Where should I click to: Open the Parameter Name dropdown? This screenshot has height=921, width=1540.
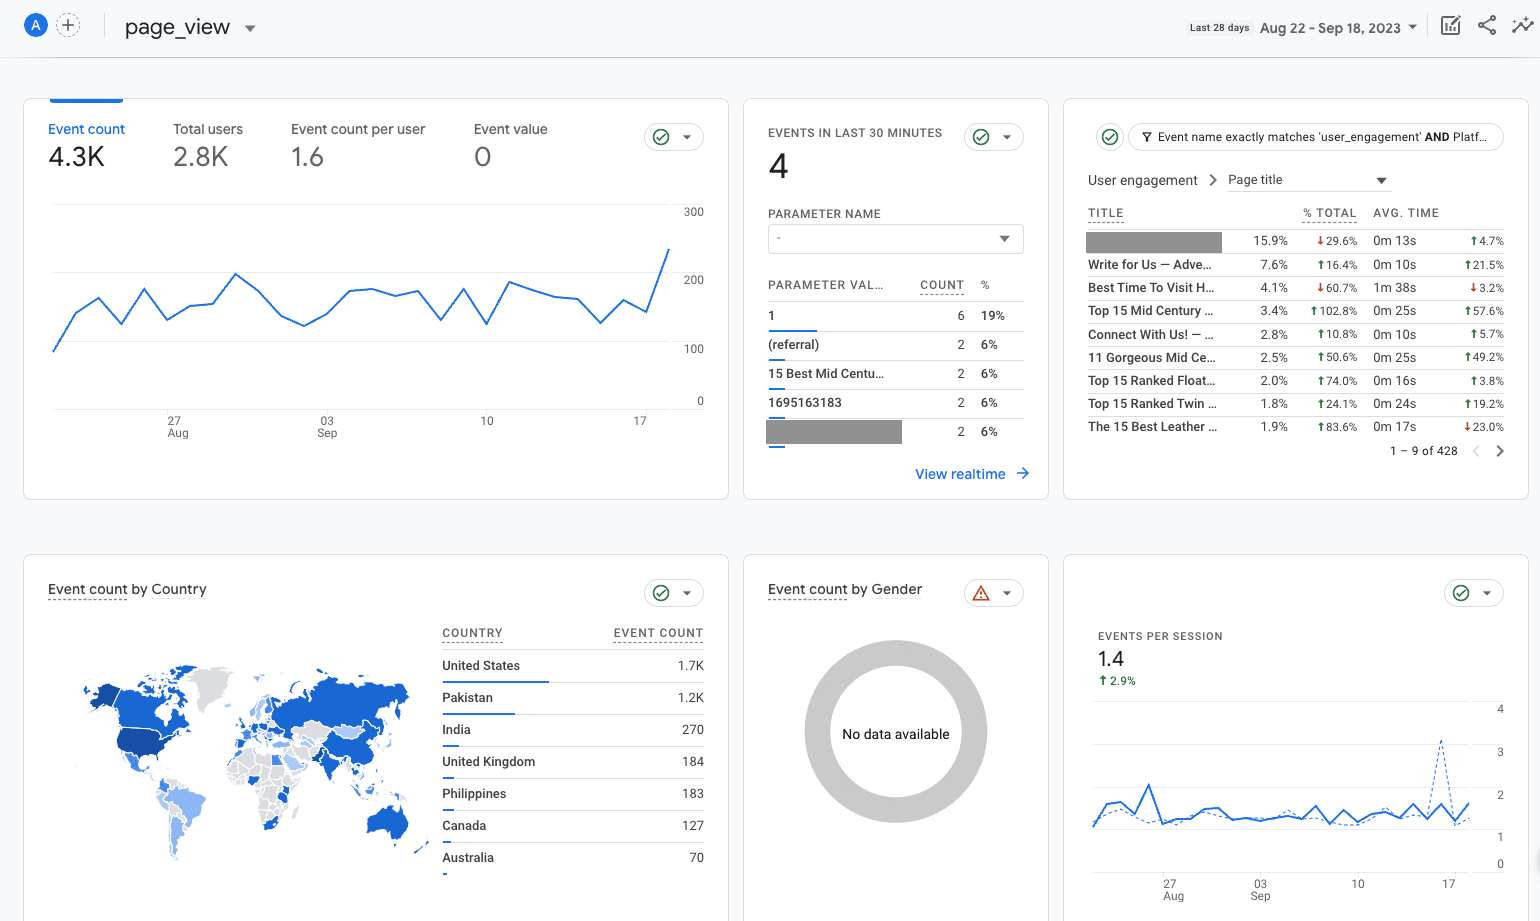click(895, 239)
